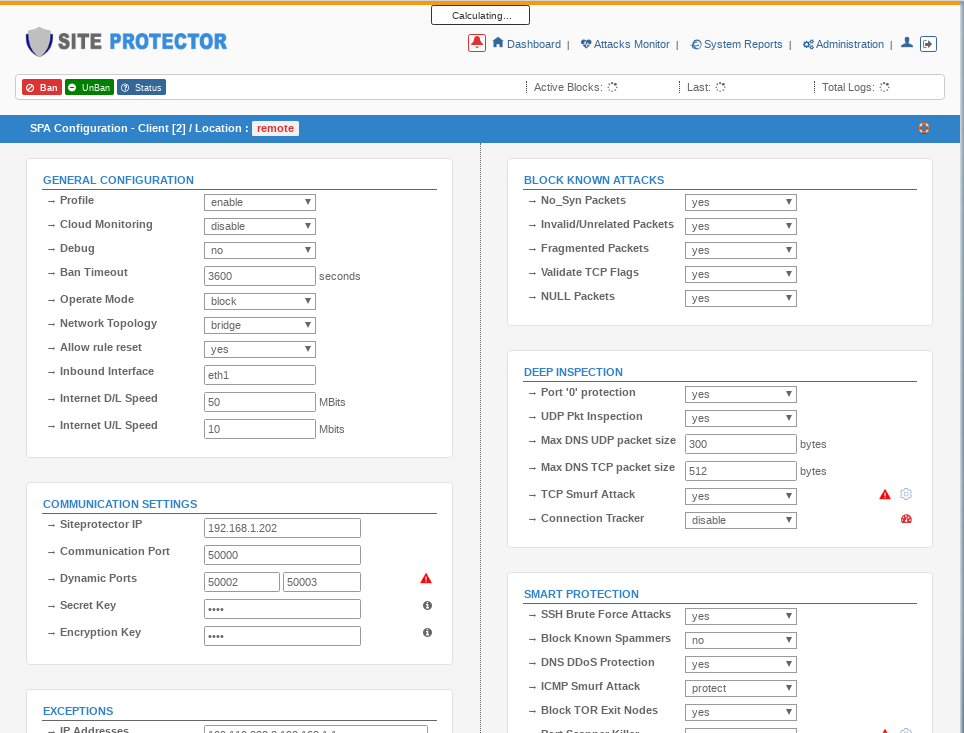Open the Debug dropdown
The height and width of the screenshot is (733, 964).
[259, 250]
